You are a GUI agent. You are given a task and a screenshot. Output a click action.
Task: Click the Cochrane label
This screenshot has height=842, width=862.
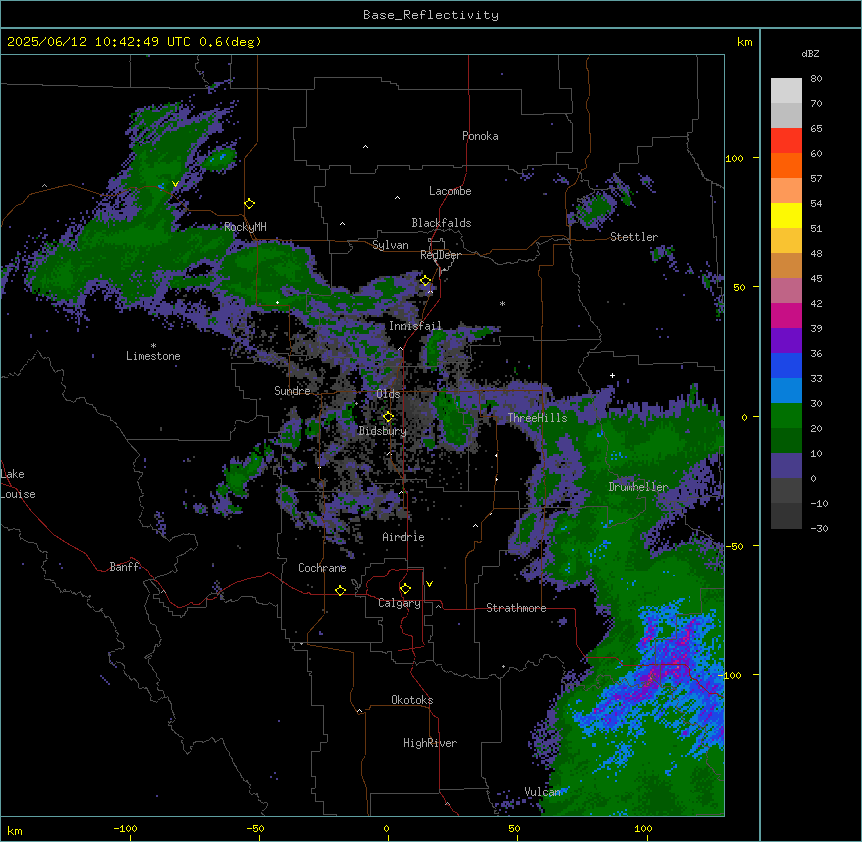pos(322,568)
